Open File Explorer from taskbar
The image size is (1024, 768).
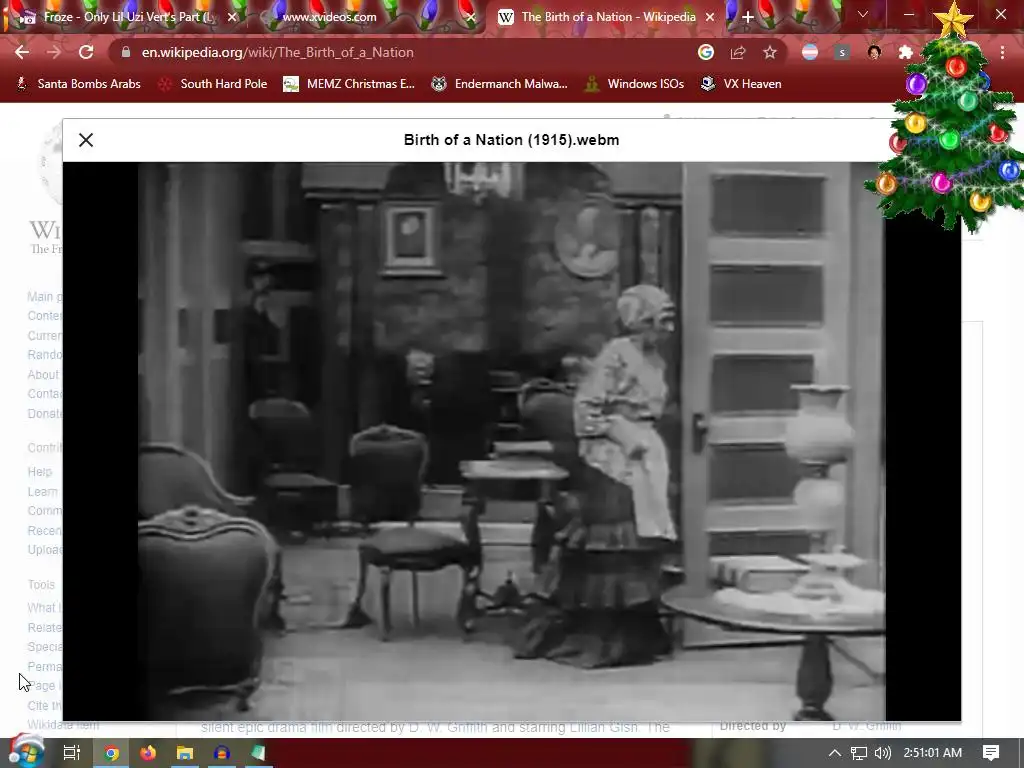[x=184, y=753]
